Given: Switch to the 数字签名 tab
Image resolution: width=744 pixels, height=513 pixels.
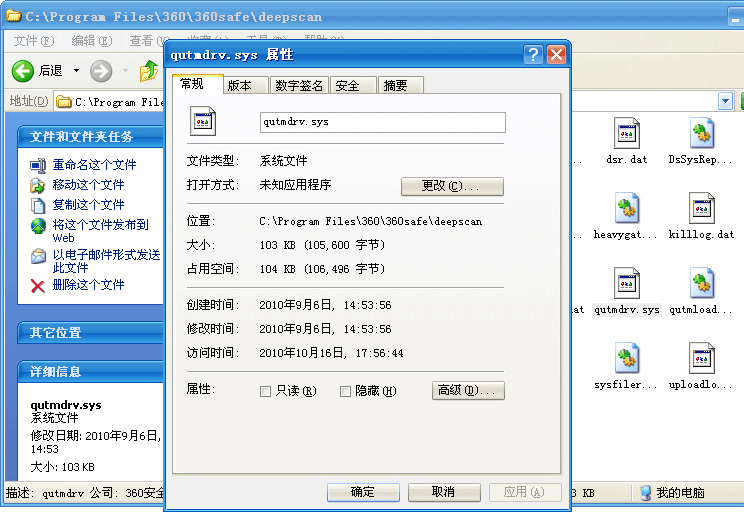Looking at the screenshot, I should [299, 86].
